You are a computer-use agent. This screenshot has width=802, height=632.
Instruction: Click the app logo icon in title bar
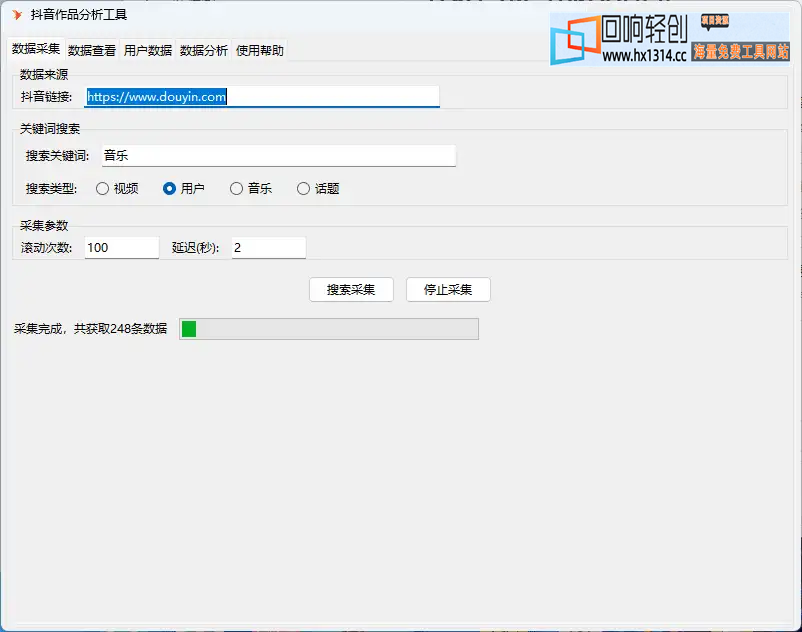tap(17, 15)
